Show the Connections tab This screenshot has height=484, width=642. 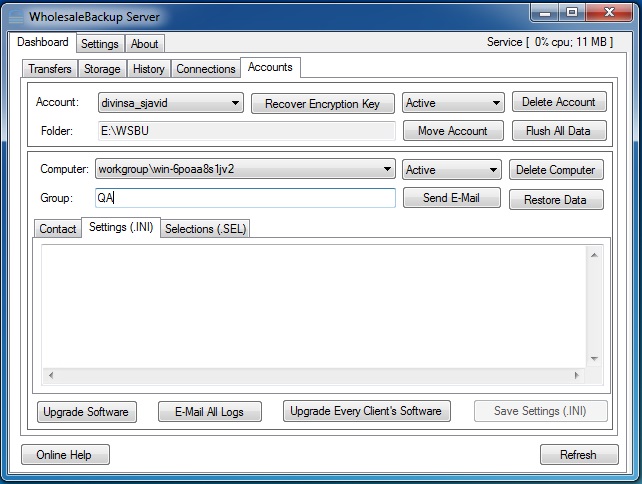tap(206, 69)
